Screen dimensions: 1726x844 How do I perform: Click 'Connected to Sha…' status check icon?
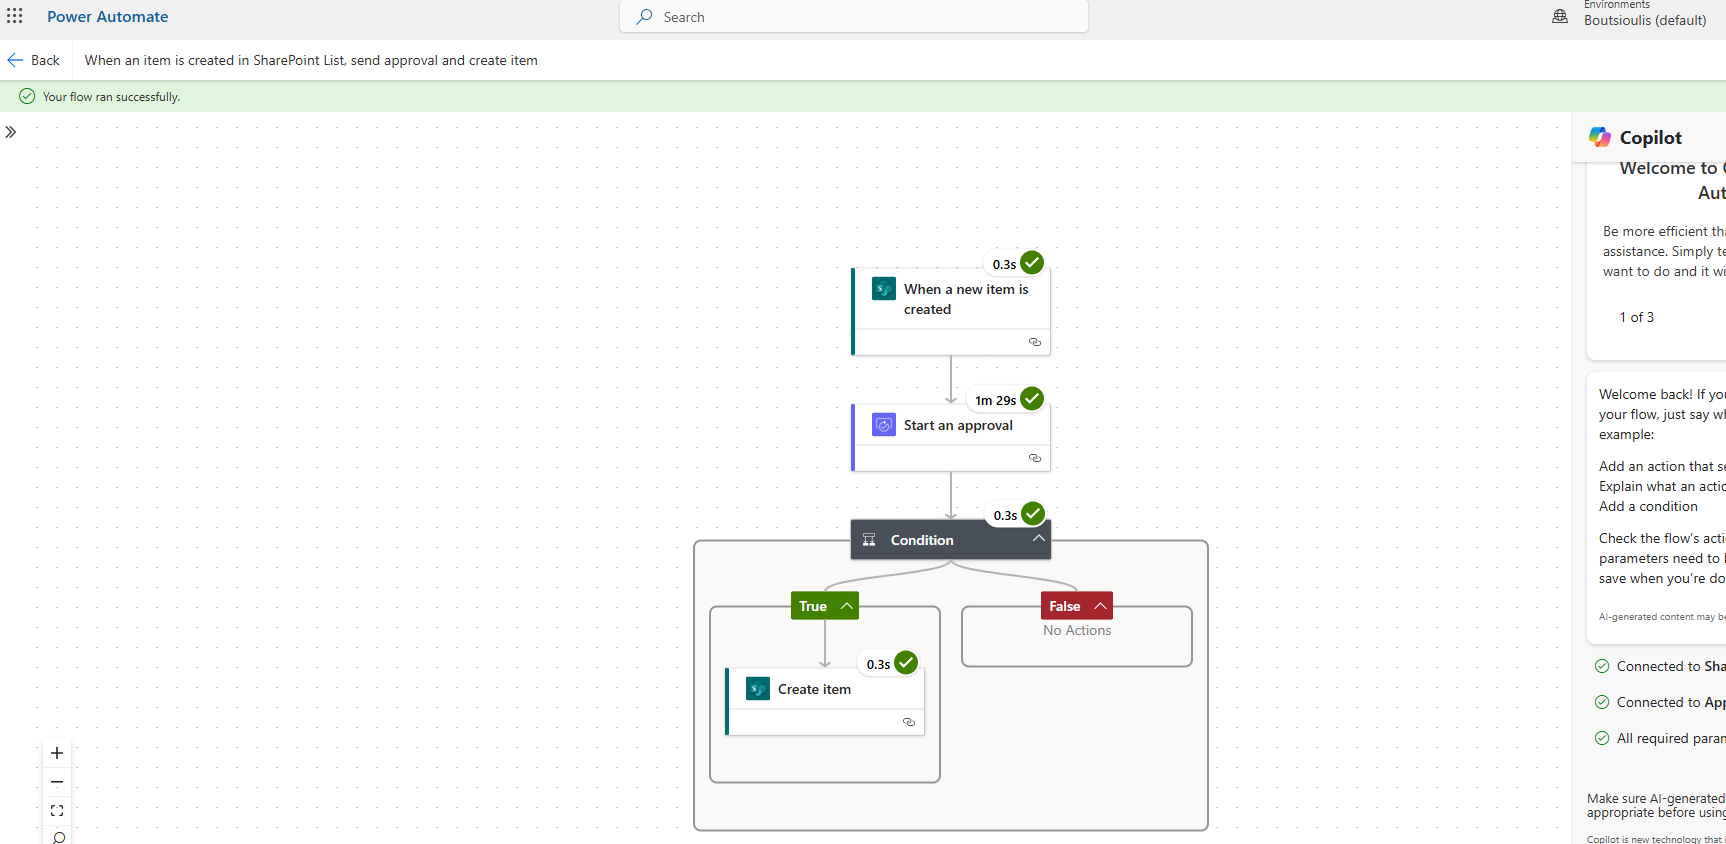(1602, 666)
